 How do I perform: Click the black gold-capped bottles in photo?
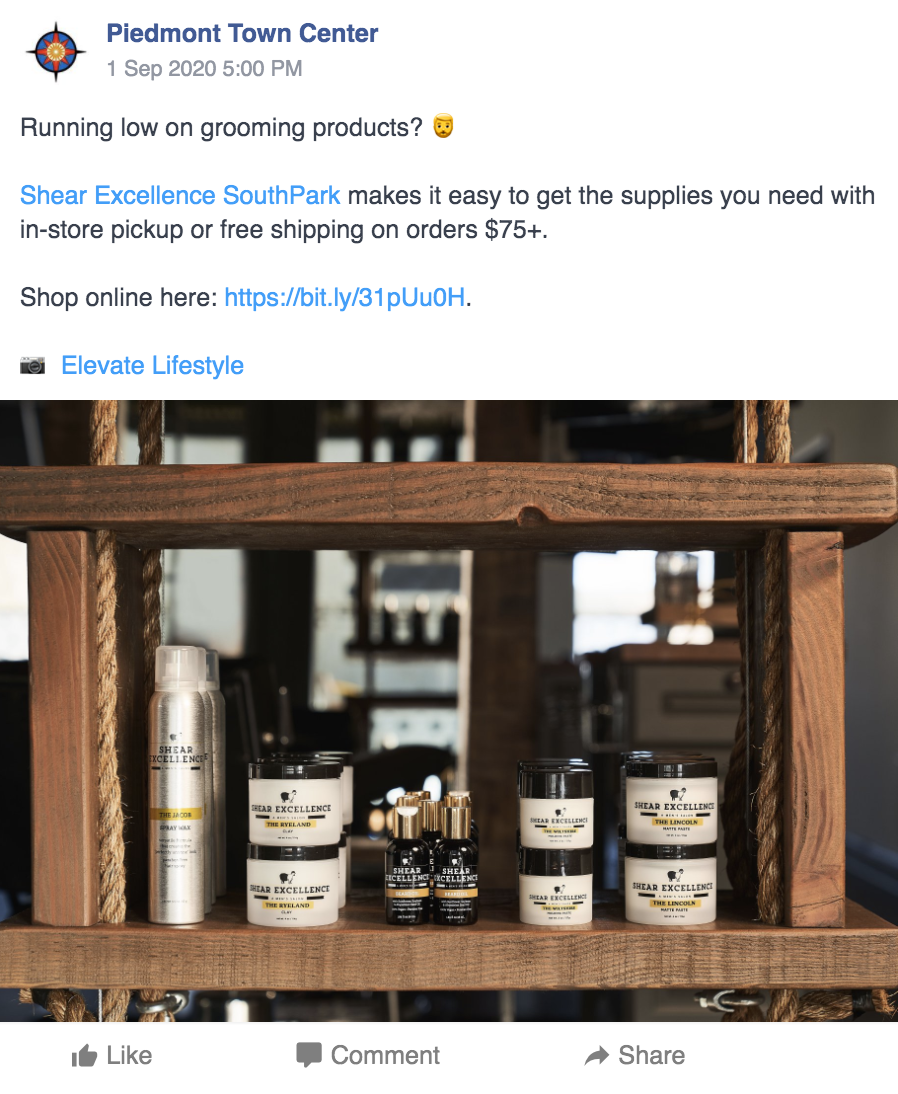[433, 859]
